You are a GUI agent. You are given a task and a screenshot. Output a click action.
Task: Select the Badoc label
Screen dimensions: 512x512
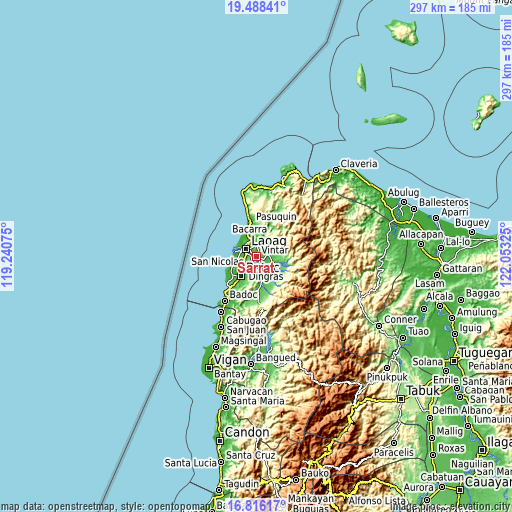[244, 295]
